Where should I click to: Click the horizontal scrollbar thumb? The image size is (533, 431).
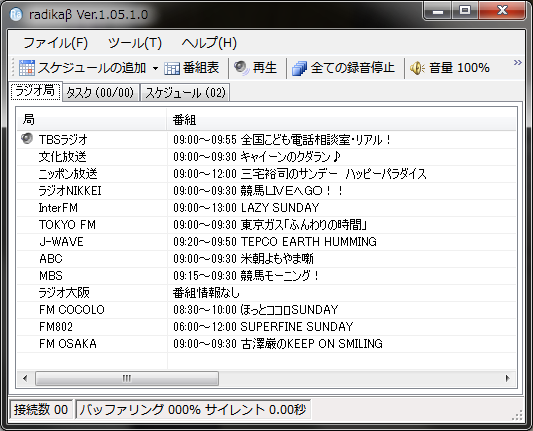pos(127,378)
